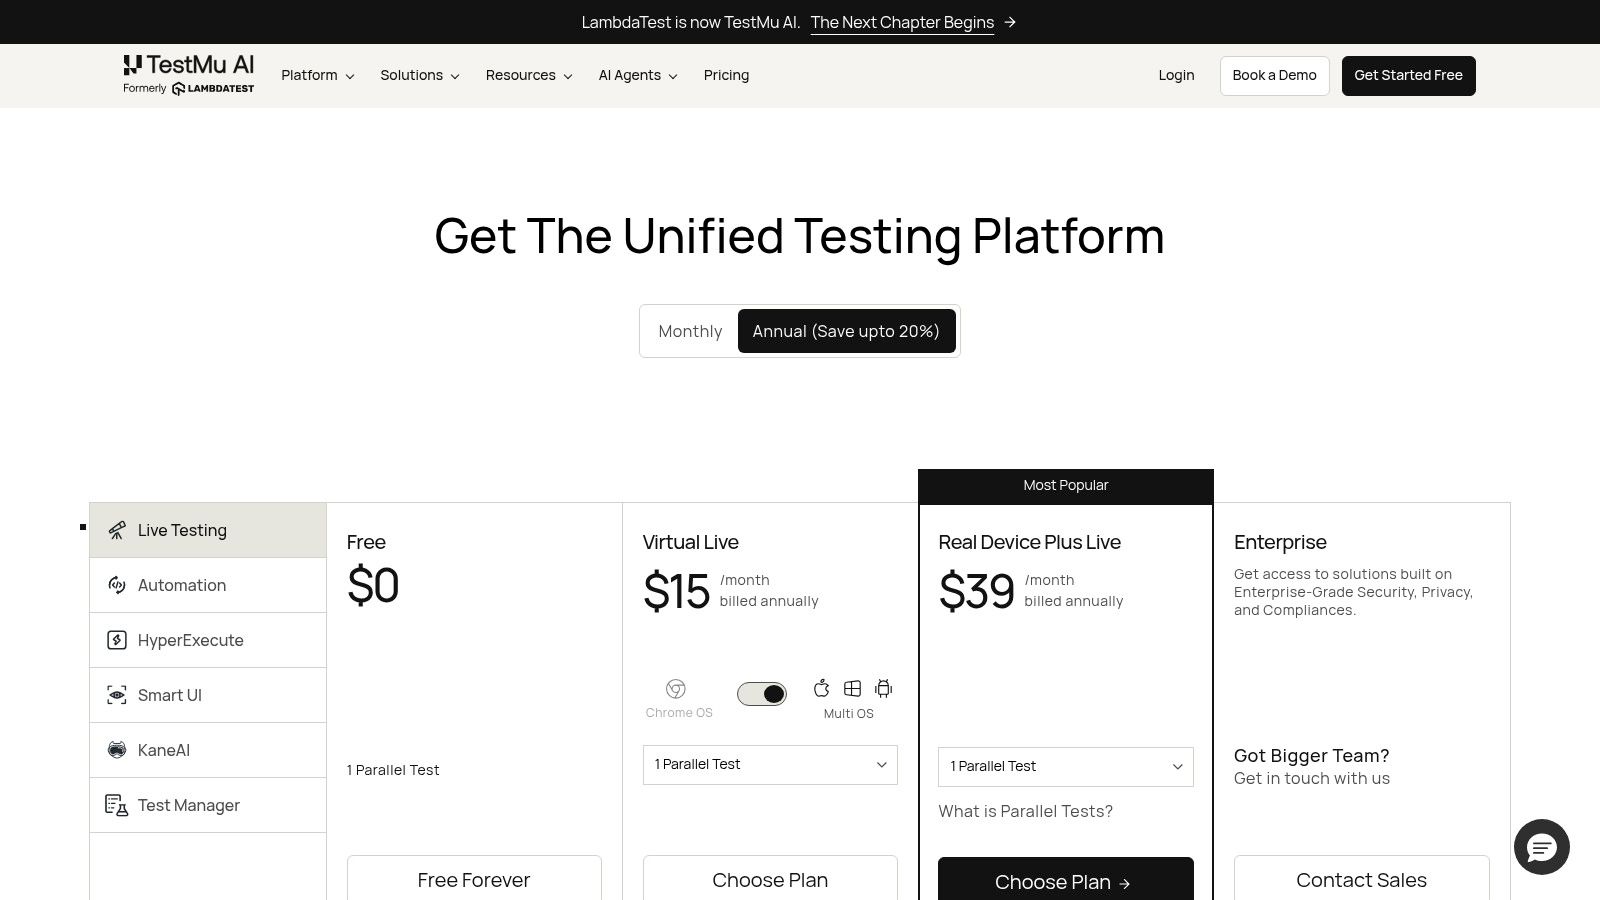Click the Book a Demo button
Image resolution: width=1600 pixels, height=900 pixels.
point(1274,75)
